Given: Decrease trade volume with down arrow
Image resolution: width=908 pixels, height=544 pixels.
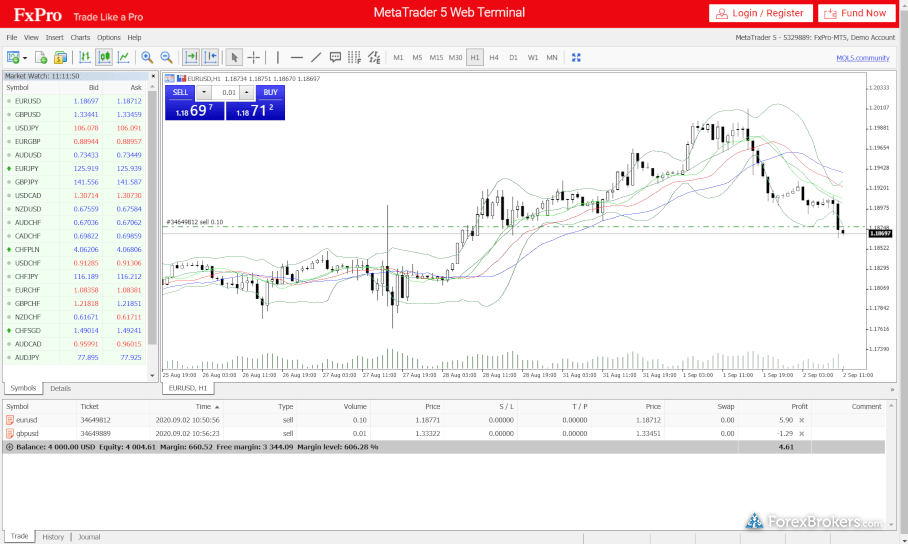Looking at the screenshot, I should click(x=204, y=93).
